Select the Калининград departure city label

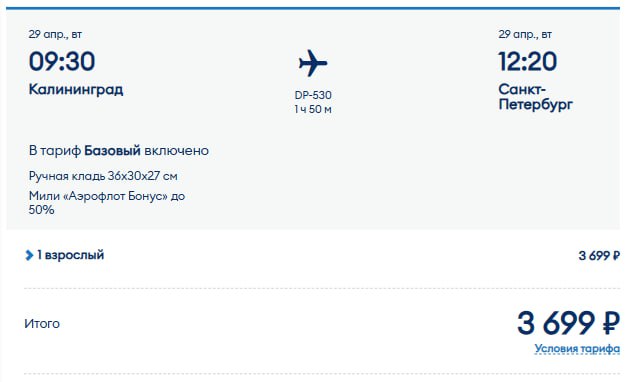(x=76, y=90)
